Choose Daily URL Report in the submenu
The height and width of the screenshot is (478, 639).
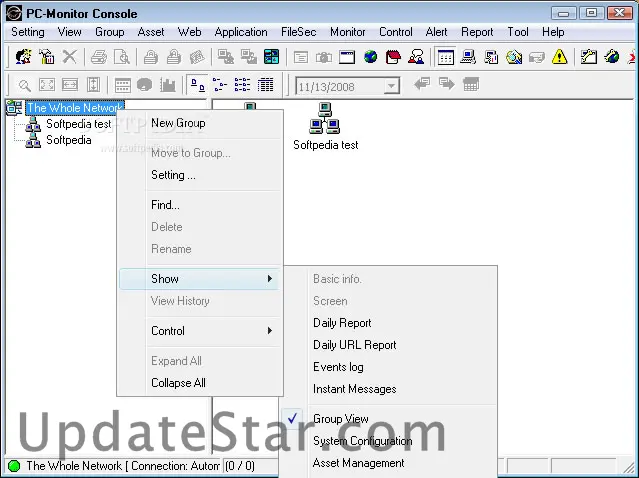pyautogui.click(x=355, y=345)
